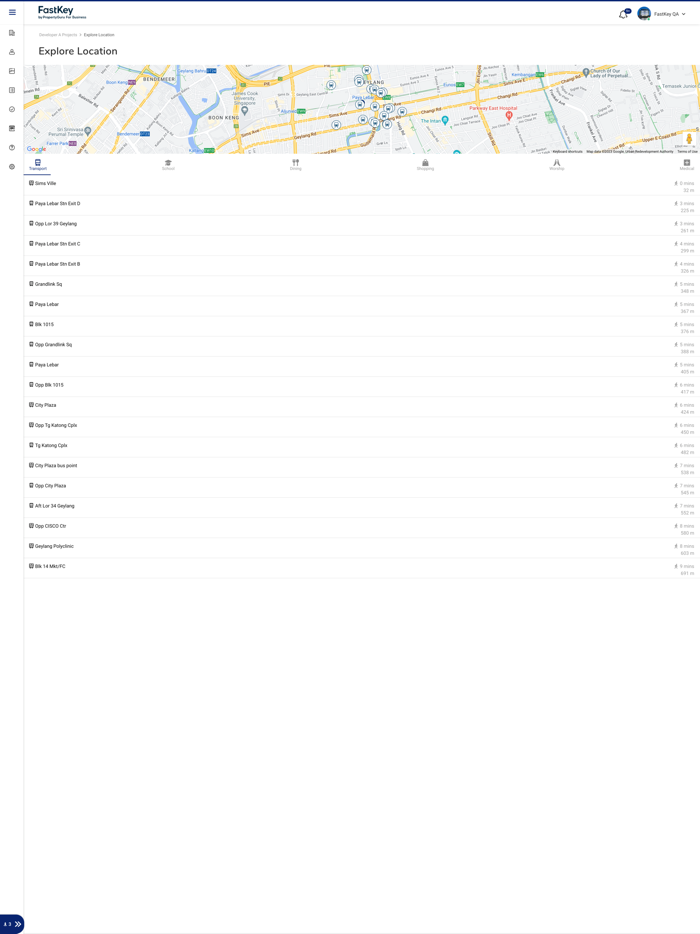The width and height of the screenshot is (700, 934).
Task: Click Street View pegman on map
Action: 689,139
